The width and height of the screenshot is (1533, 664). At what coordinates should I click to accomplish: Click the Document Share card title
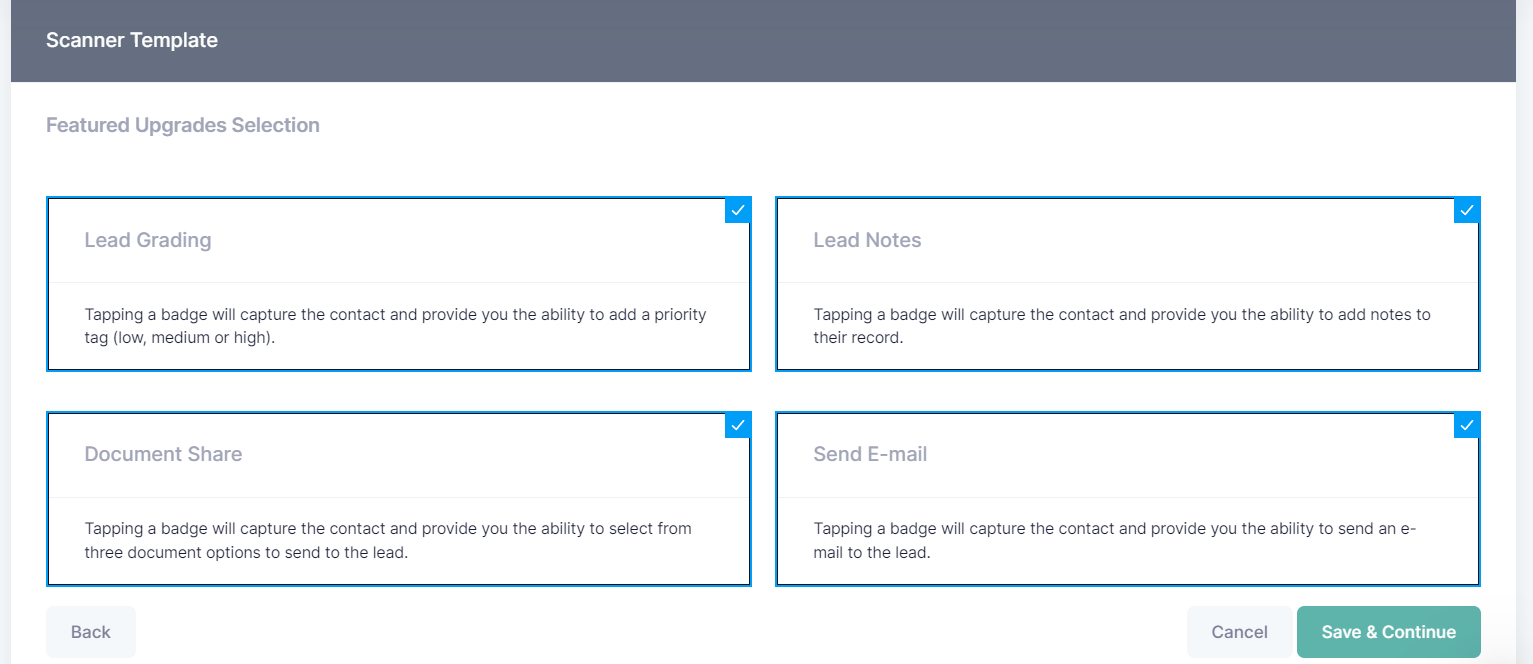tap(163, 454)
